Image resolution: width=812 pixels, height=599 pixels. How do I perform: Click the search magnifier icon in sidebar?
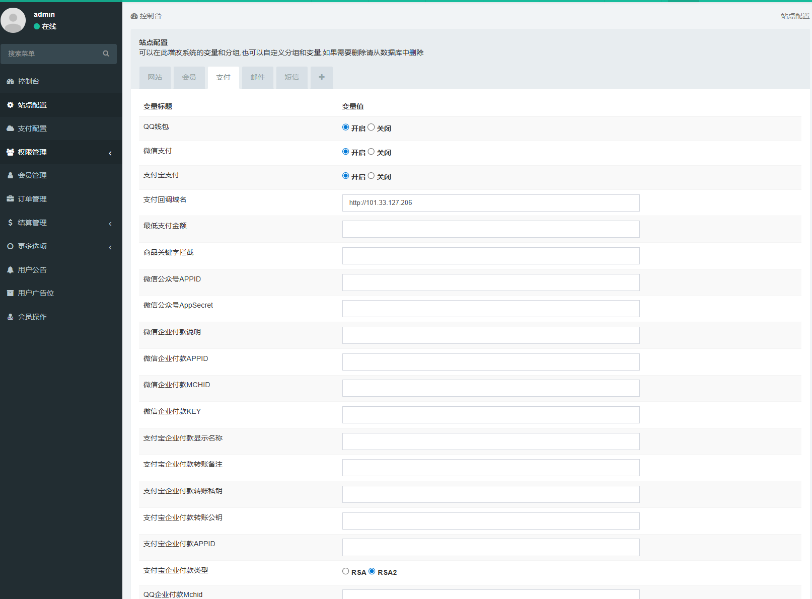coord(105,54)
